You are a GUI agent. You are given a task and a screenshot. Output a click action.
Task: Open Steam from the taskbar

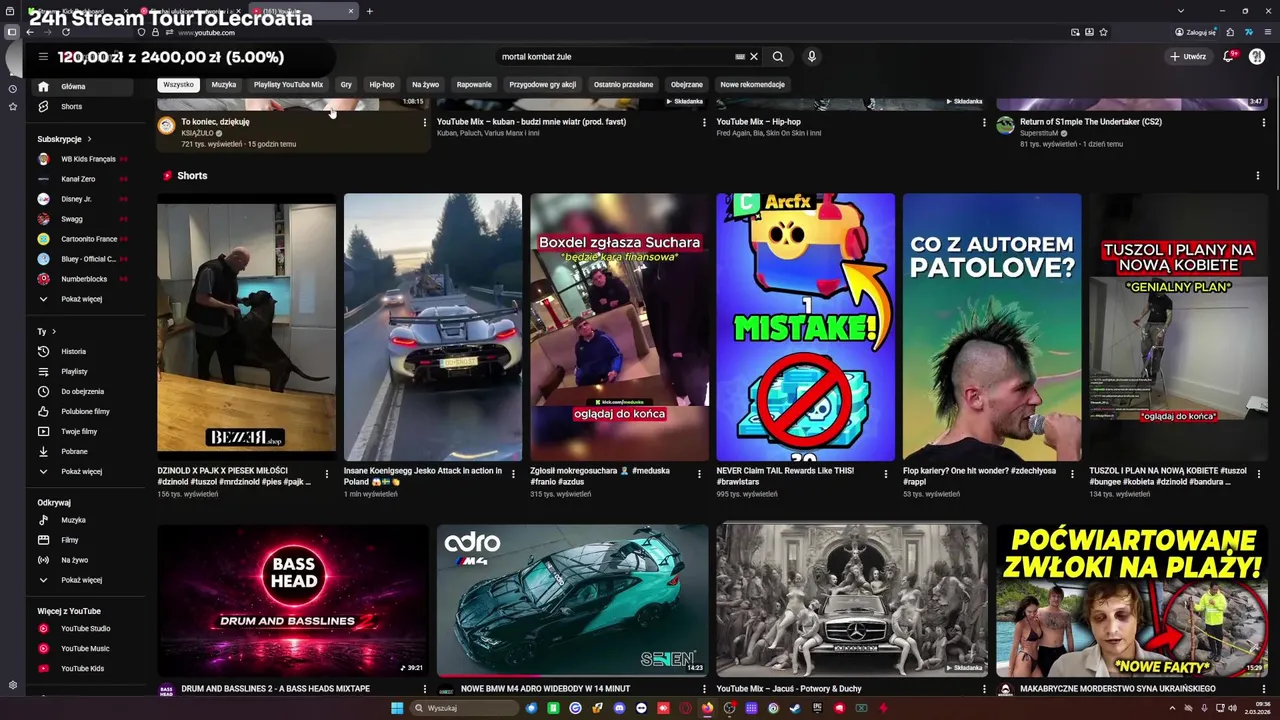pos(795,708)
